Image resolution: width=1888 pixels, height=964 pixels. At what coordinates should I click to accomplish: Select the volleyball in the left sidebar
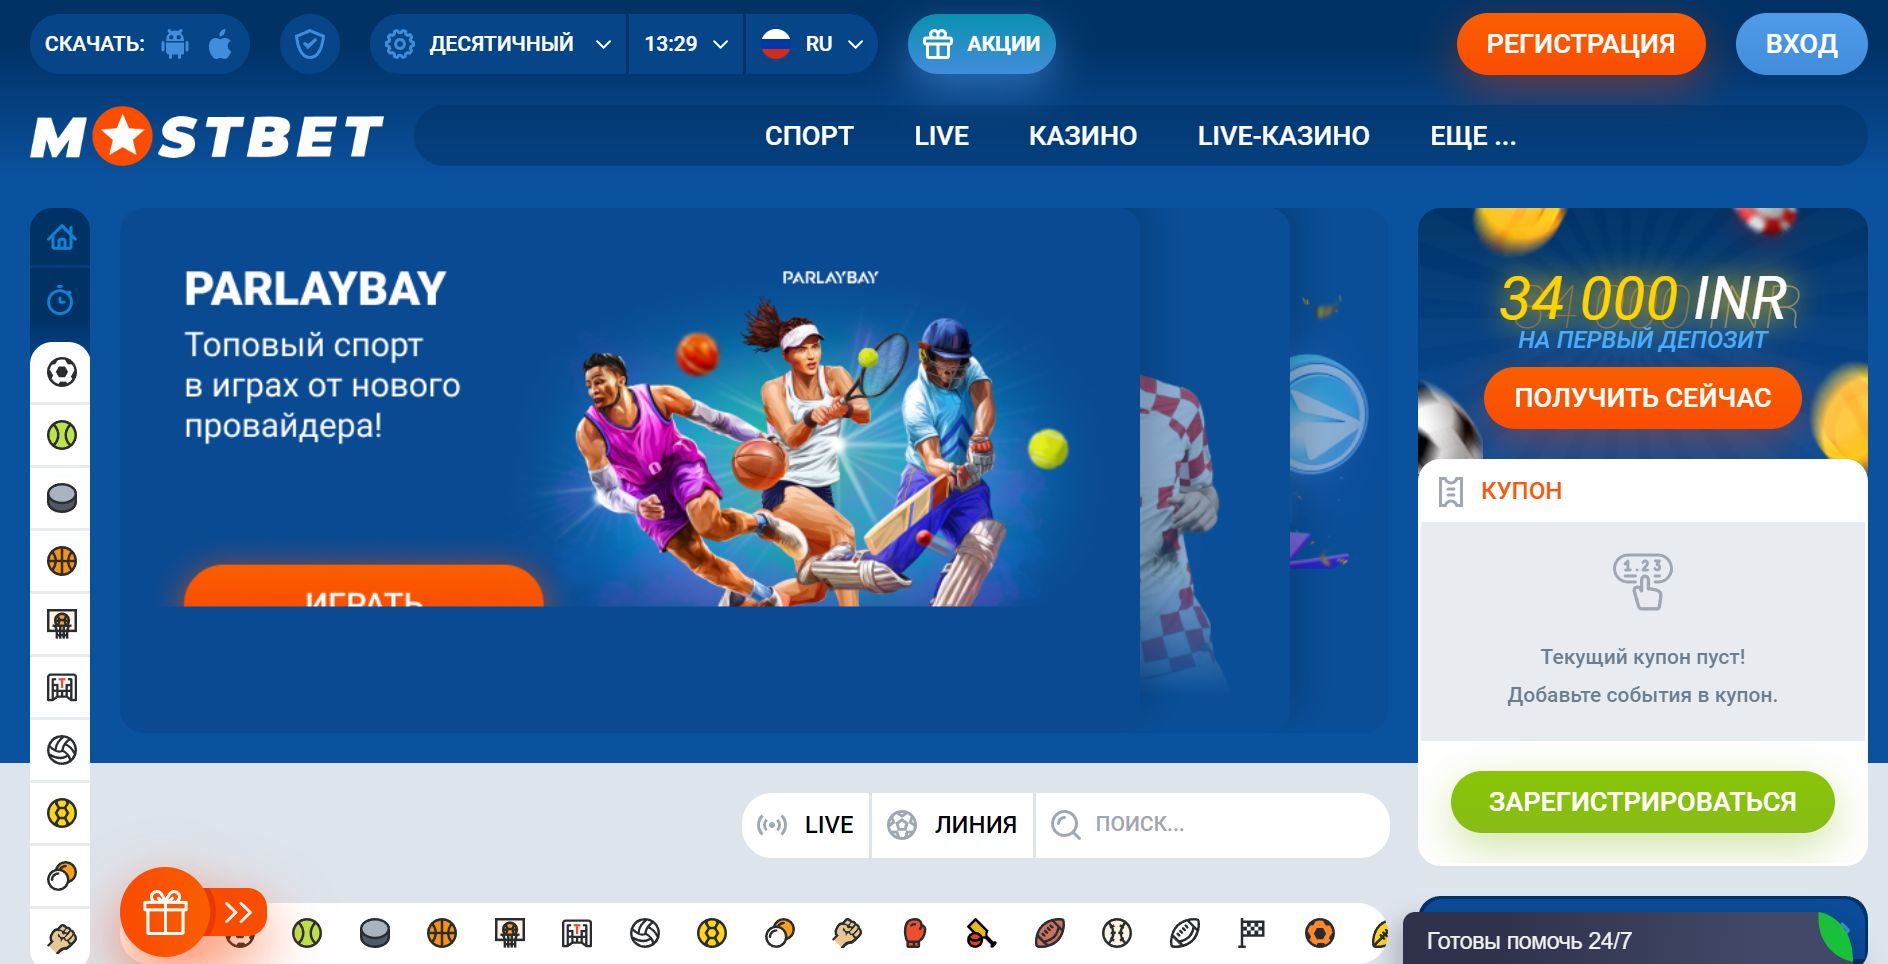[x=62, y=750]
